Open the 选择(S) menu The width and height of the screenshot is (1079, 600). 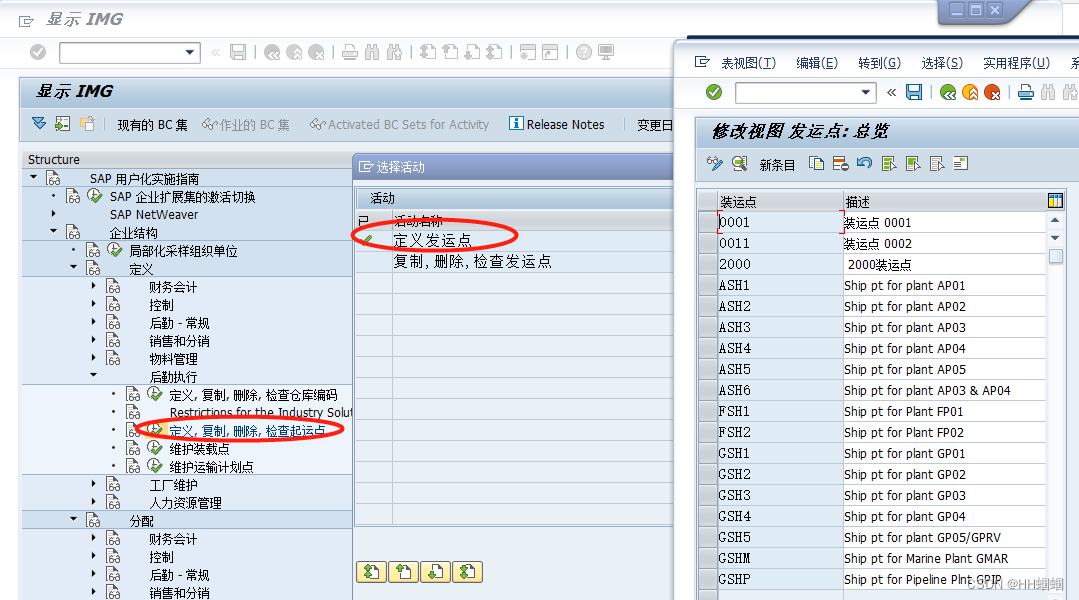coord(941,63)
